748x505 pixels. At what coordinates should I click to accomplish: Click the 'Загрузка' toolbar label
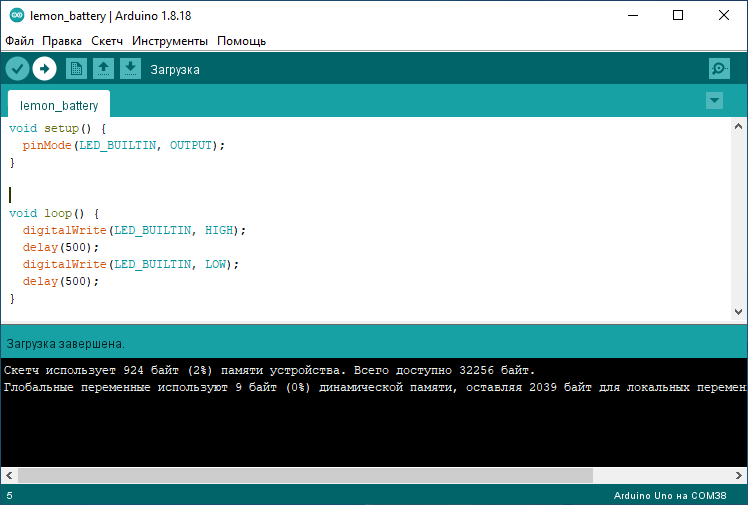[175, 70]
